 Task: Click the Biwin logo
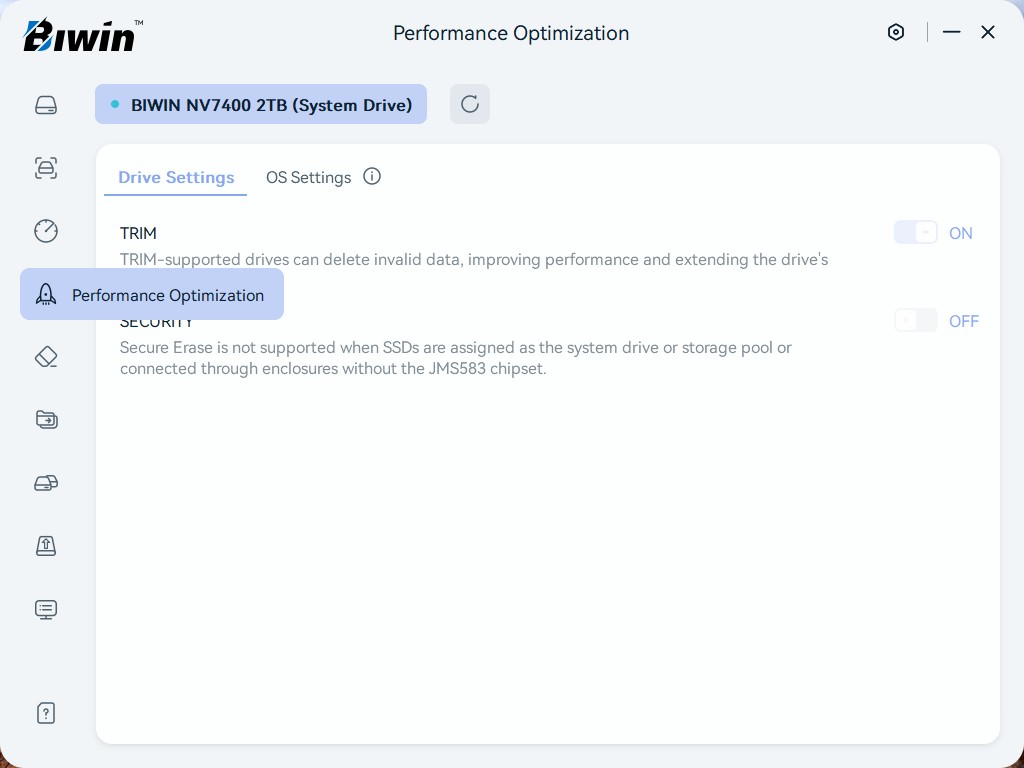pos(82,36)
